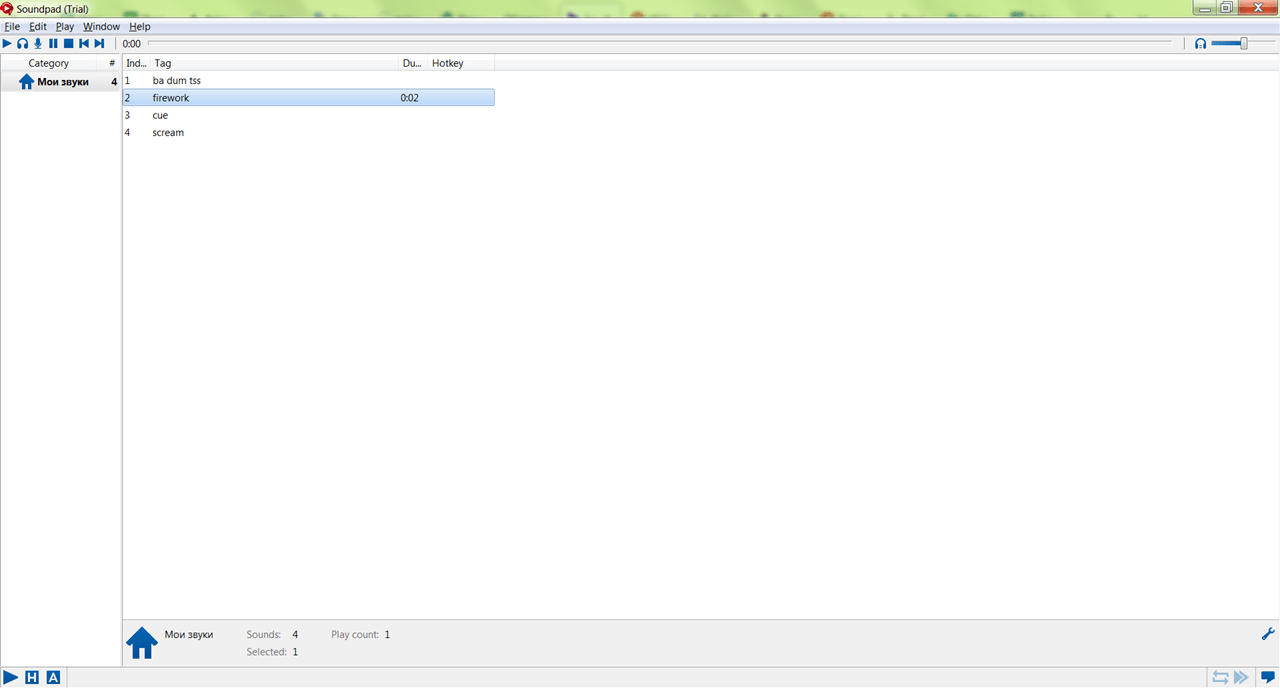Pause playback using the pause icon

(54, 44)
